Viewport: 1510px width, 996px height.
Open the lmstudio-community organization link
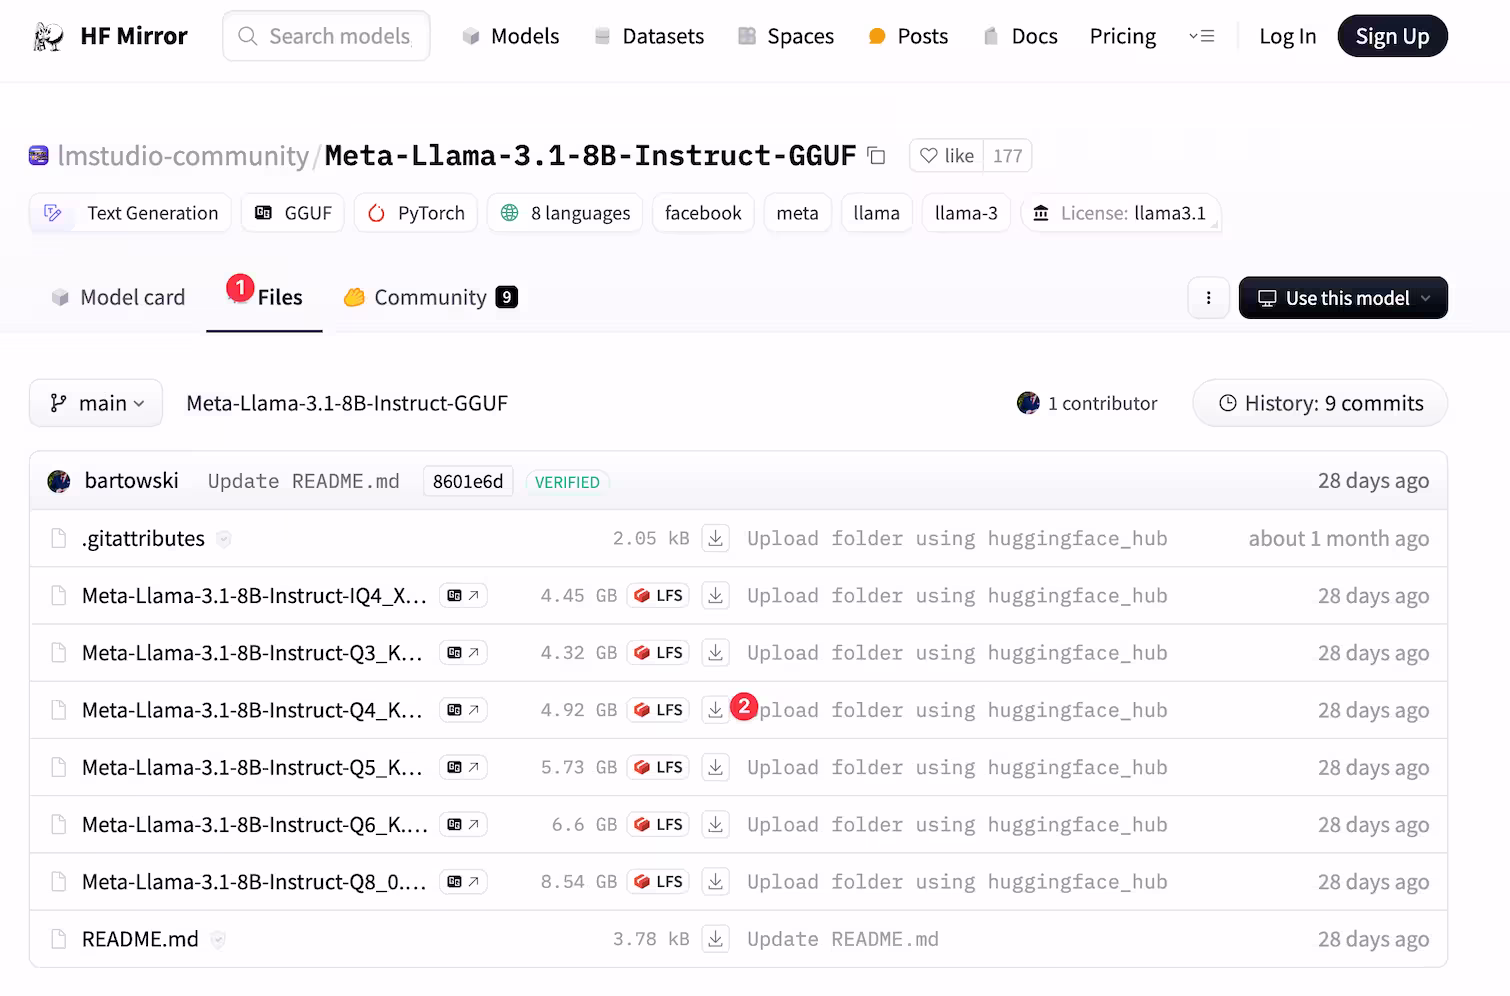tap(183, 156)
